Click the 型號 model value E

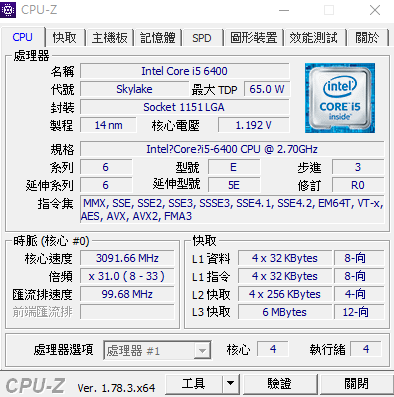pyautogui.click(x=234, y=167)
